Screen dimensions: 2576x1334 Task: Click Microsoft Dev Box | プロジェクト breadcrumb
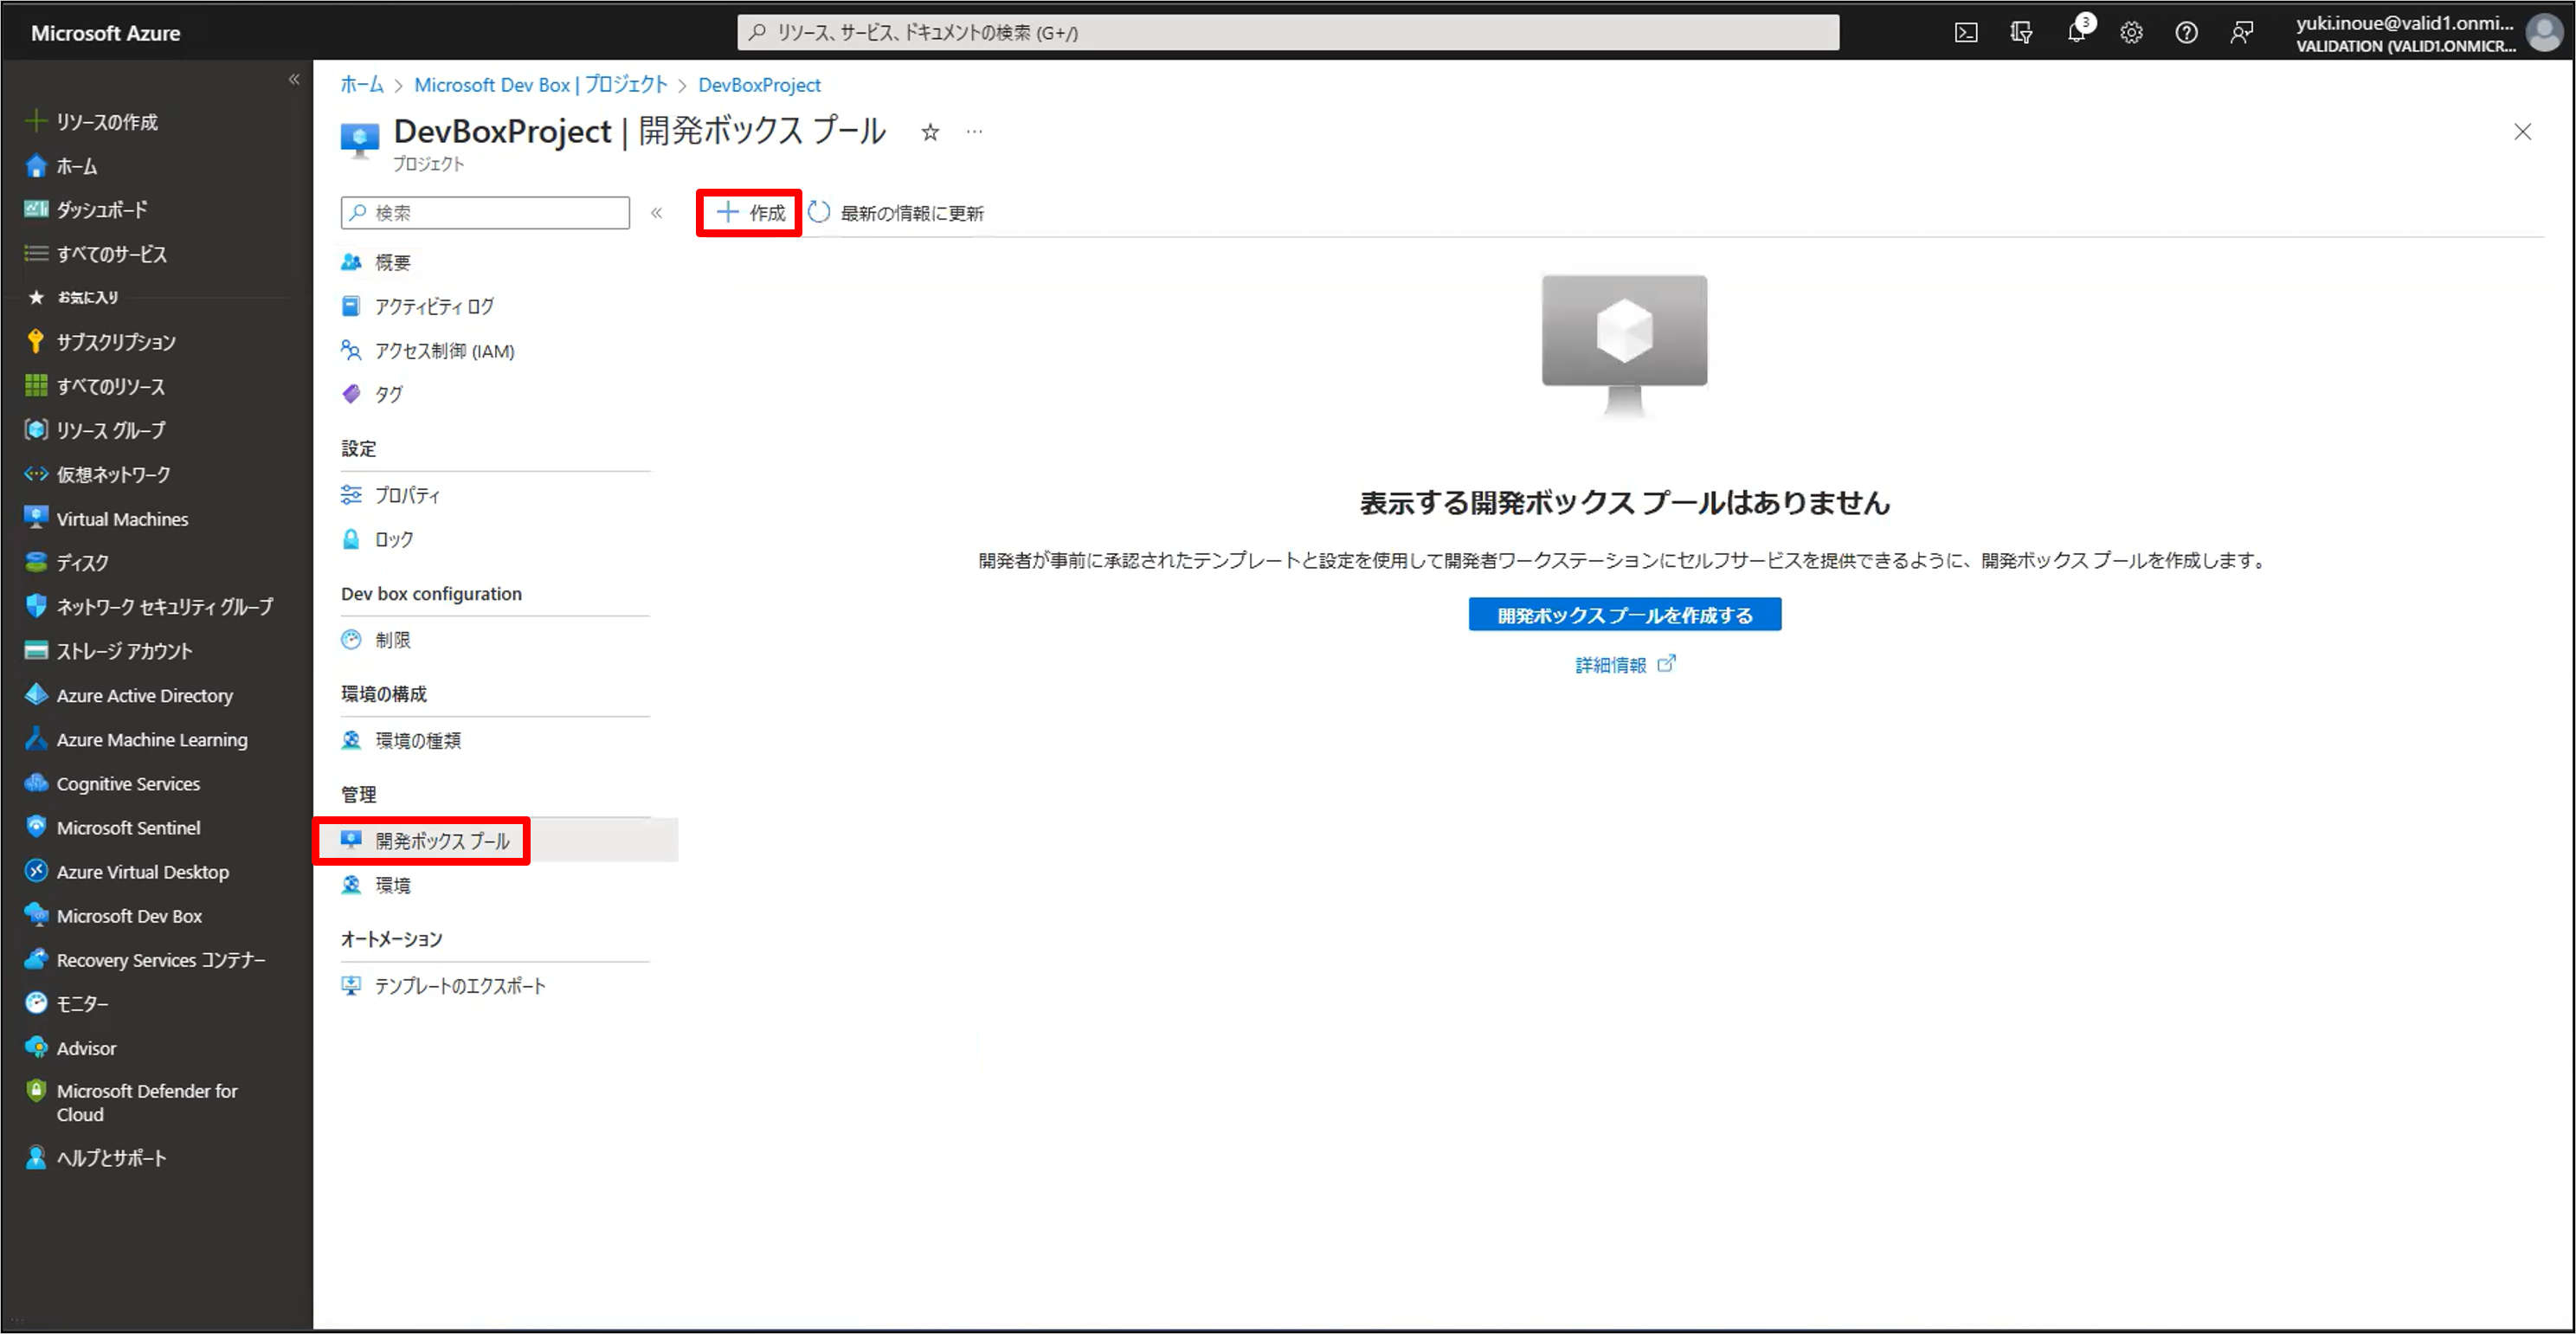tap(540, 85)
